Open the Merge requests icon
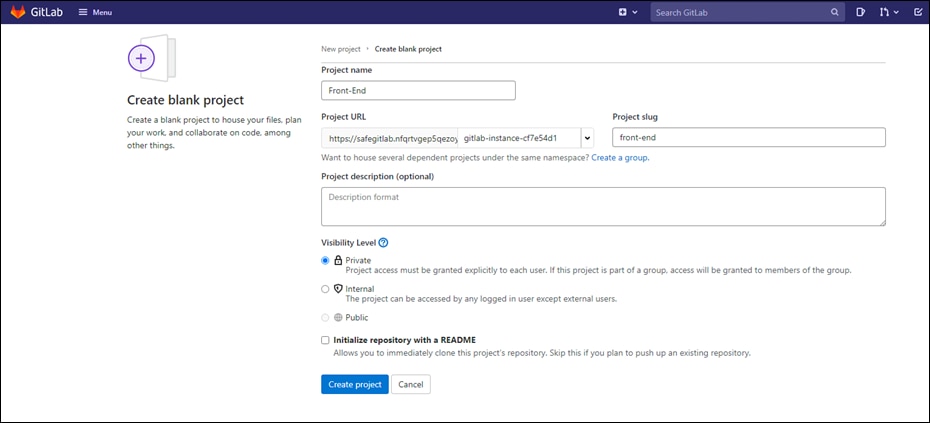The height and width of the screenshot is (423, 930). coord(883,13)
